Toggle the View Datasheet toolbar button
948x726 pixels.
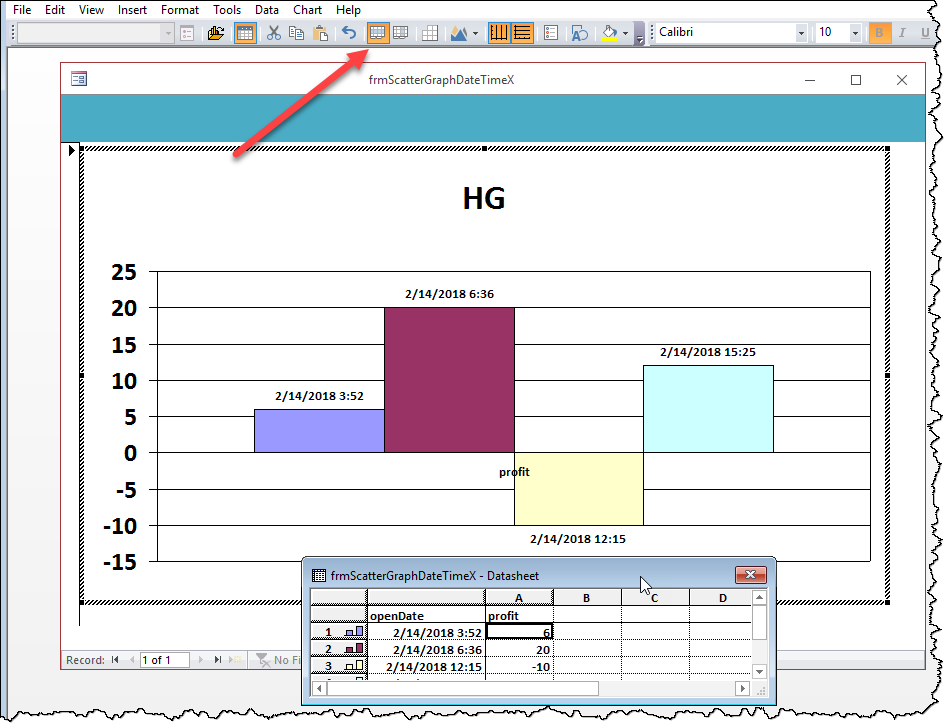coord(245,33)
